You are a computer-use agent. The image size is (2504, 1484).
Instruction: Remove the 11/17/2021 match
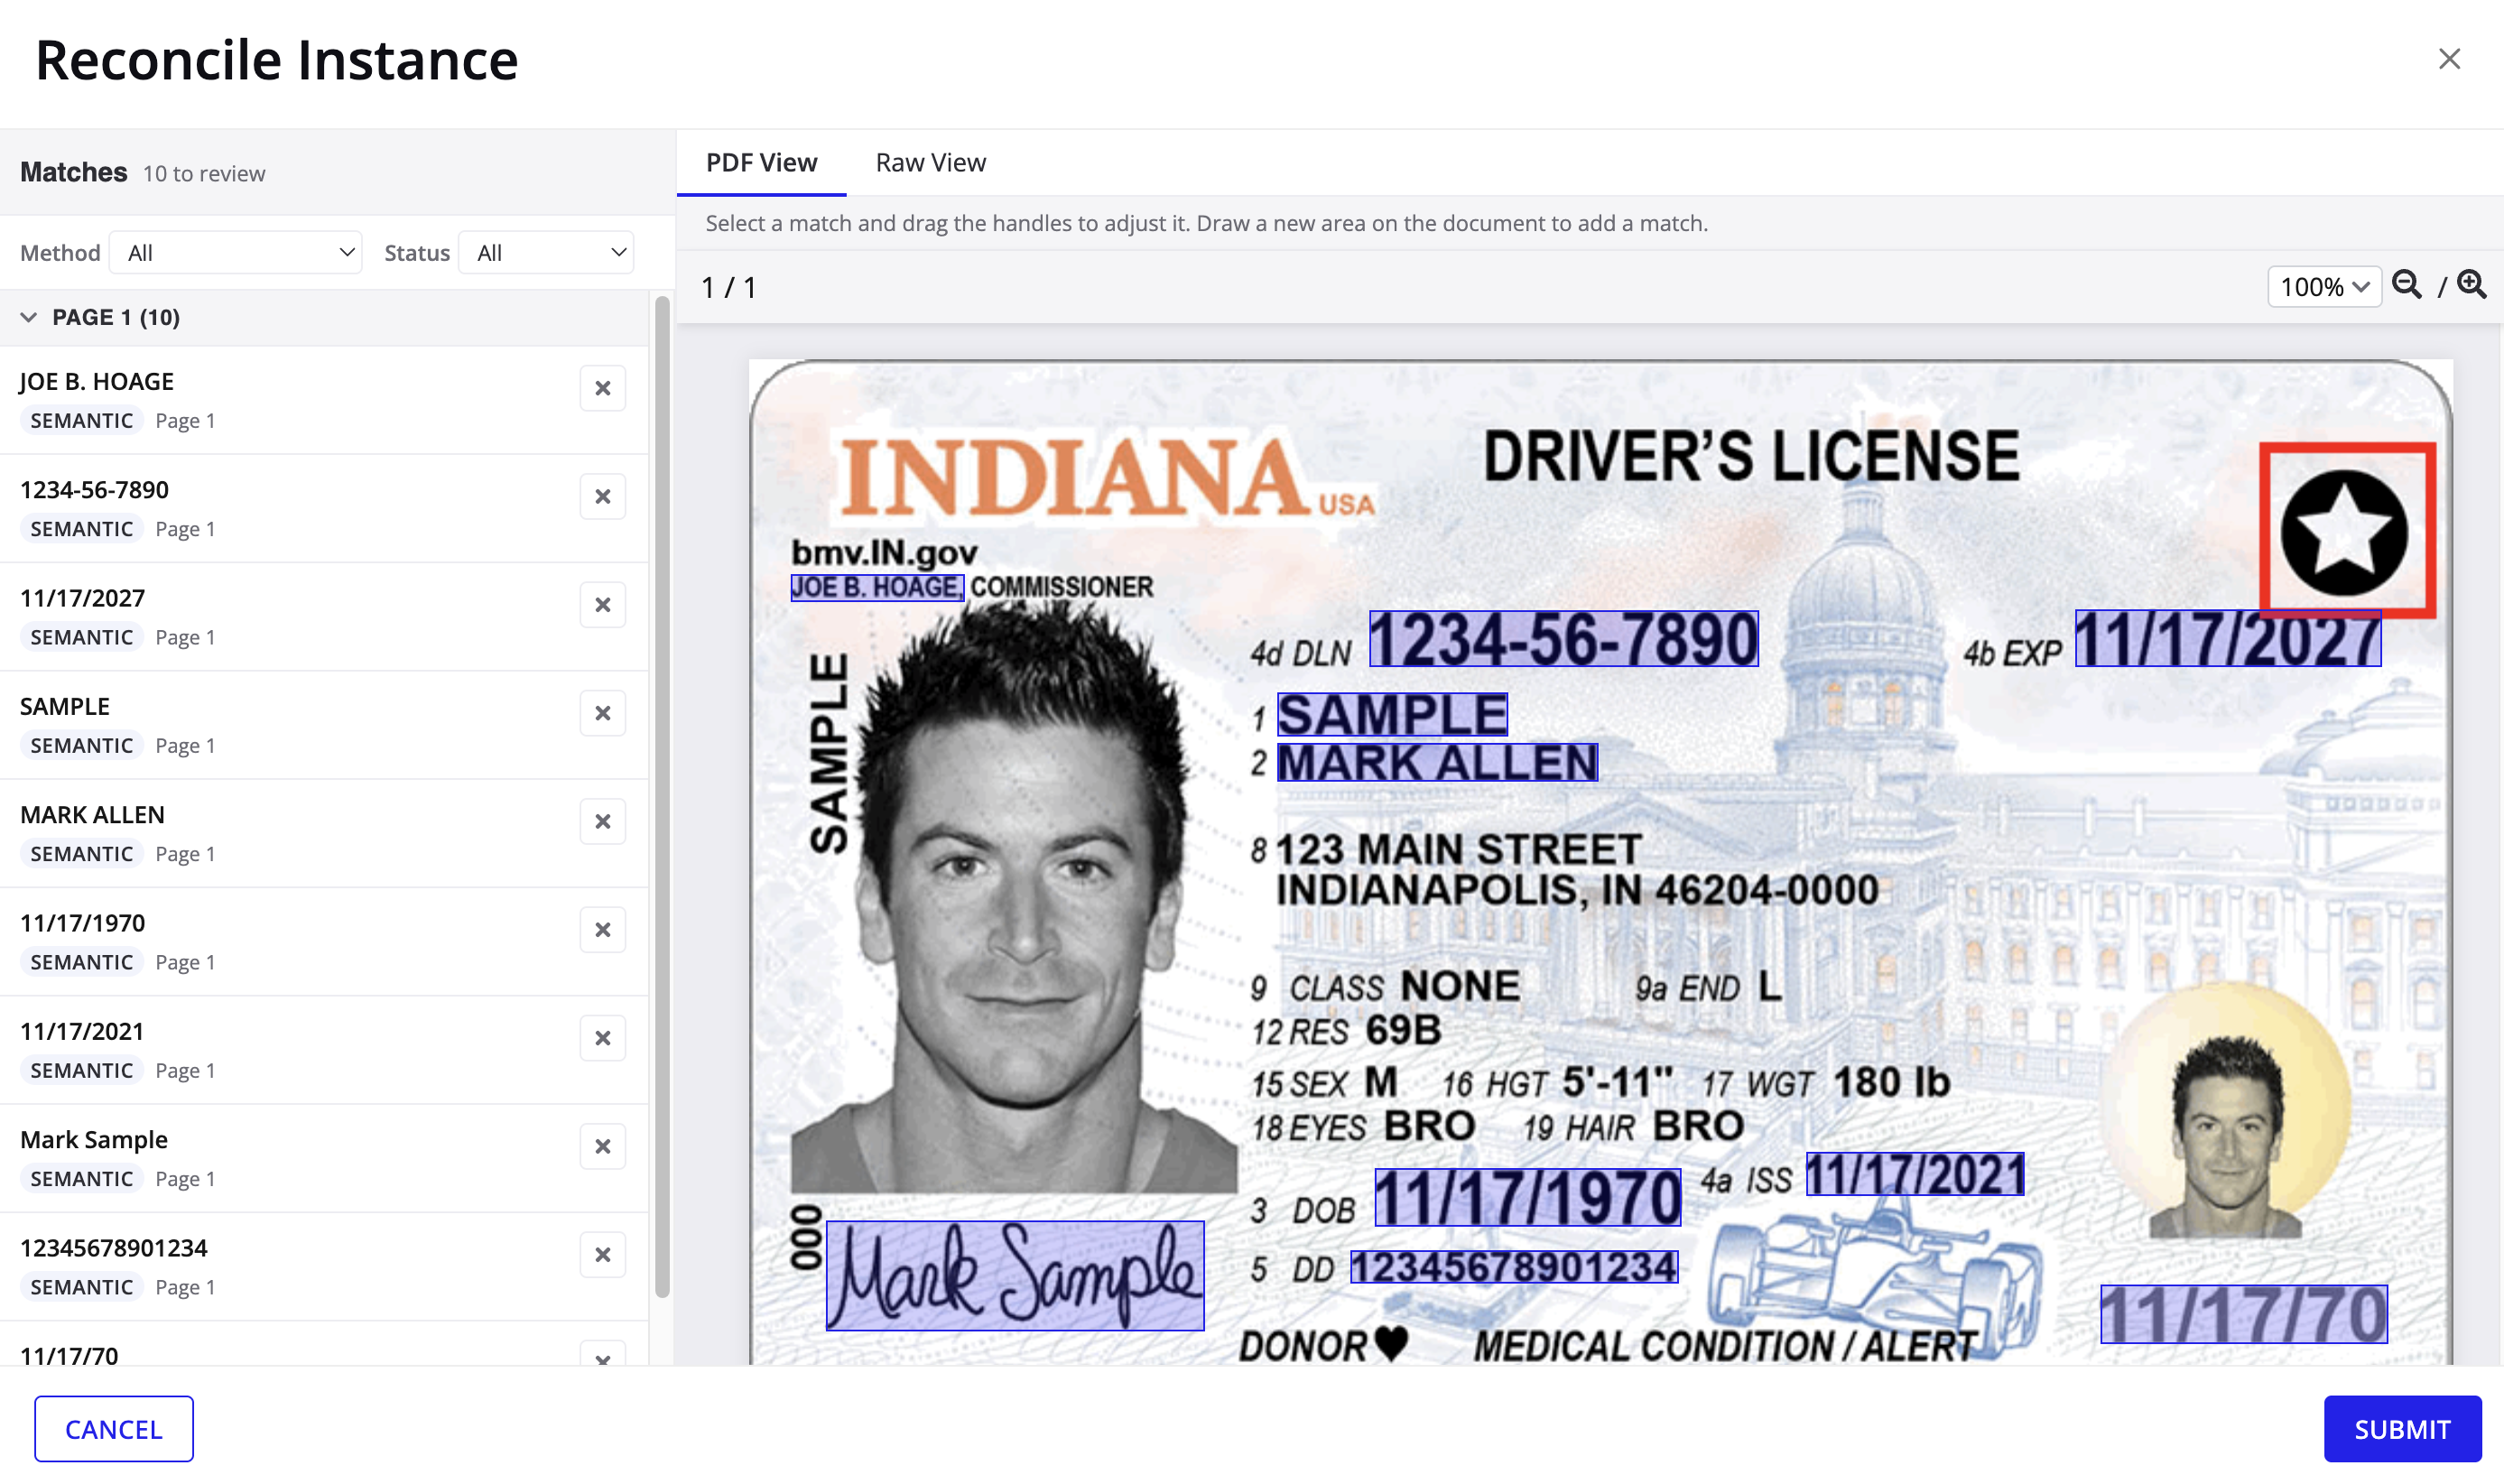pos(602,1038)
